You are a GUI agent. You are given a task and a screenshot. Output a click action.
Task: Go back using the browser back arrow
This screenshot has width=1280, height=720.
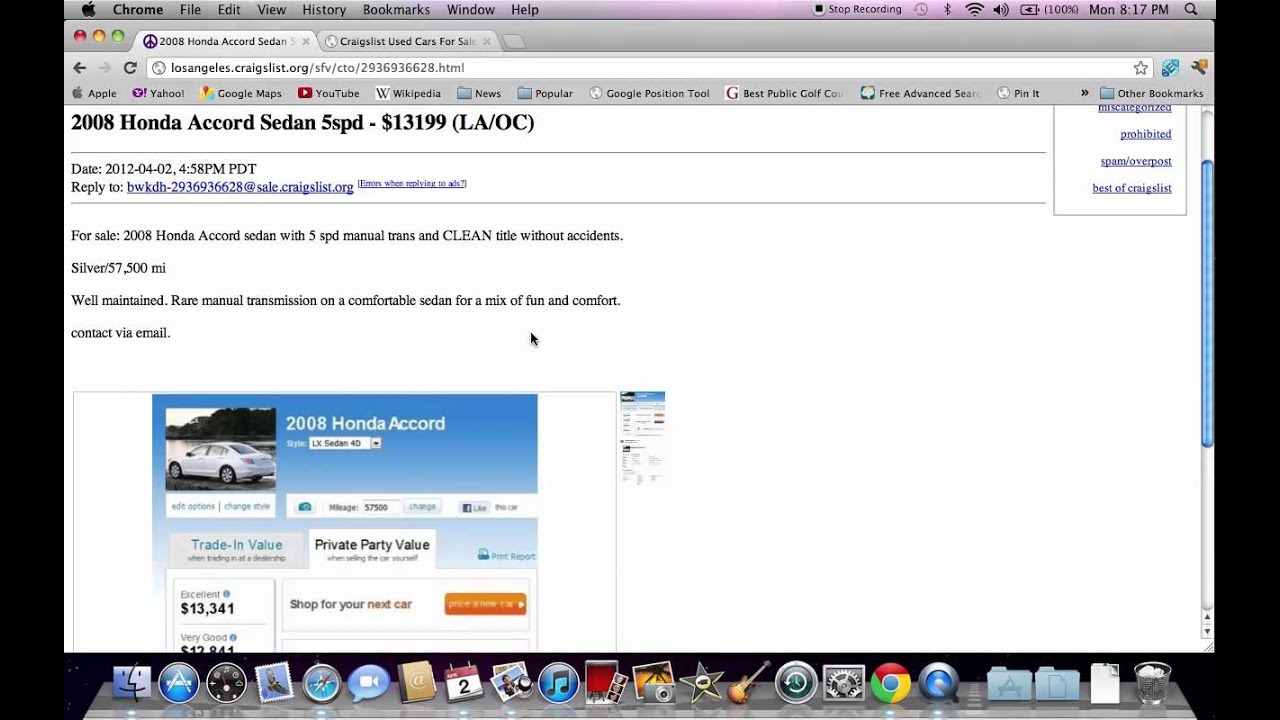(80, 67)
